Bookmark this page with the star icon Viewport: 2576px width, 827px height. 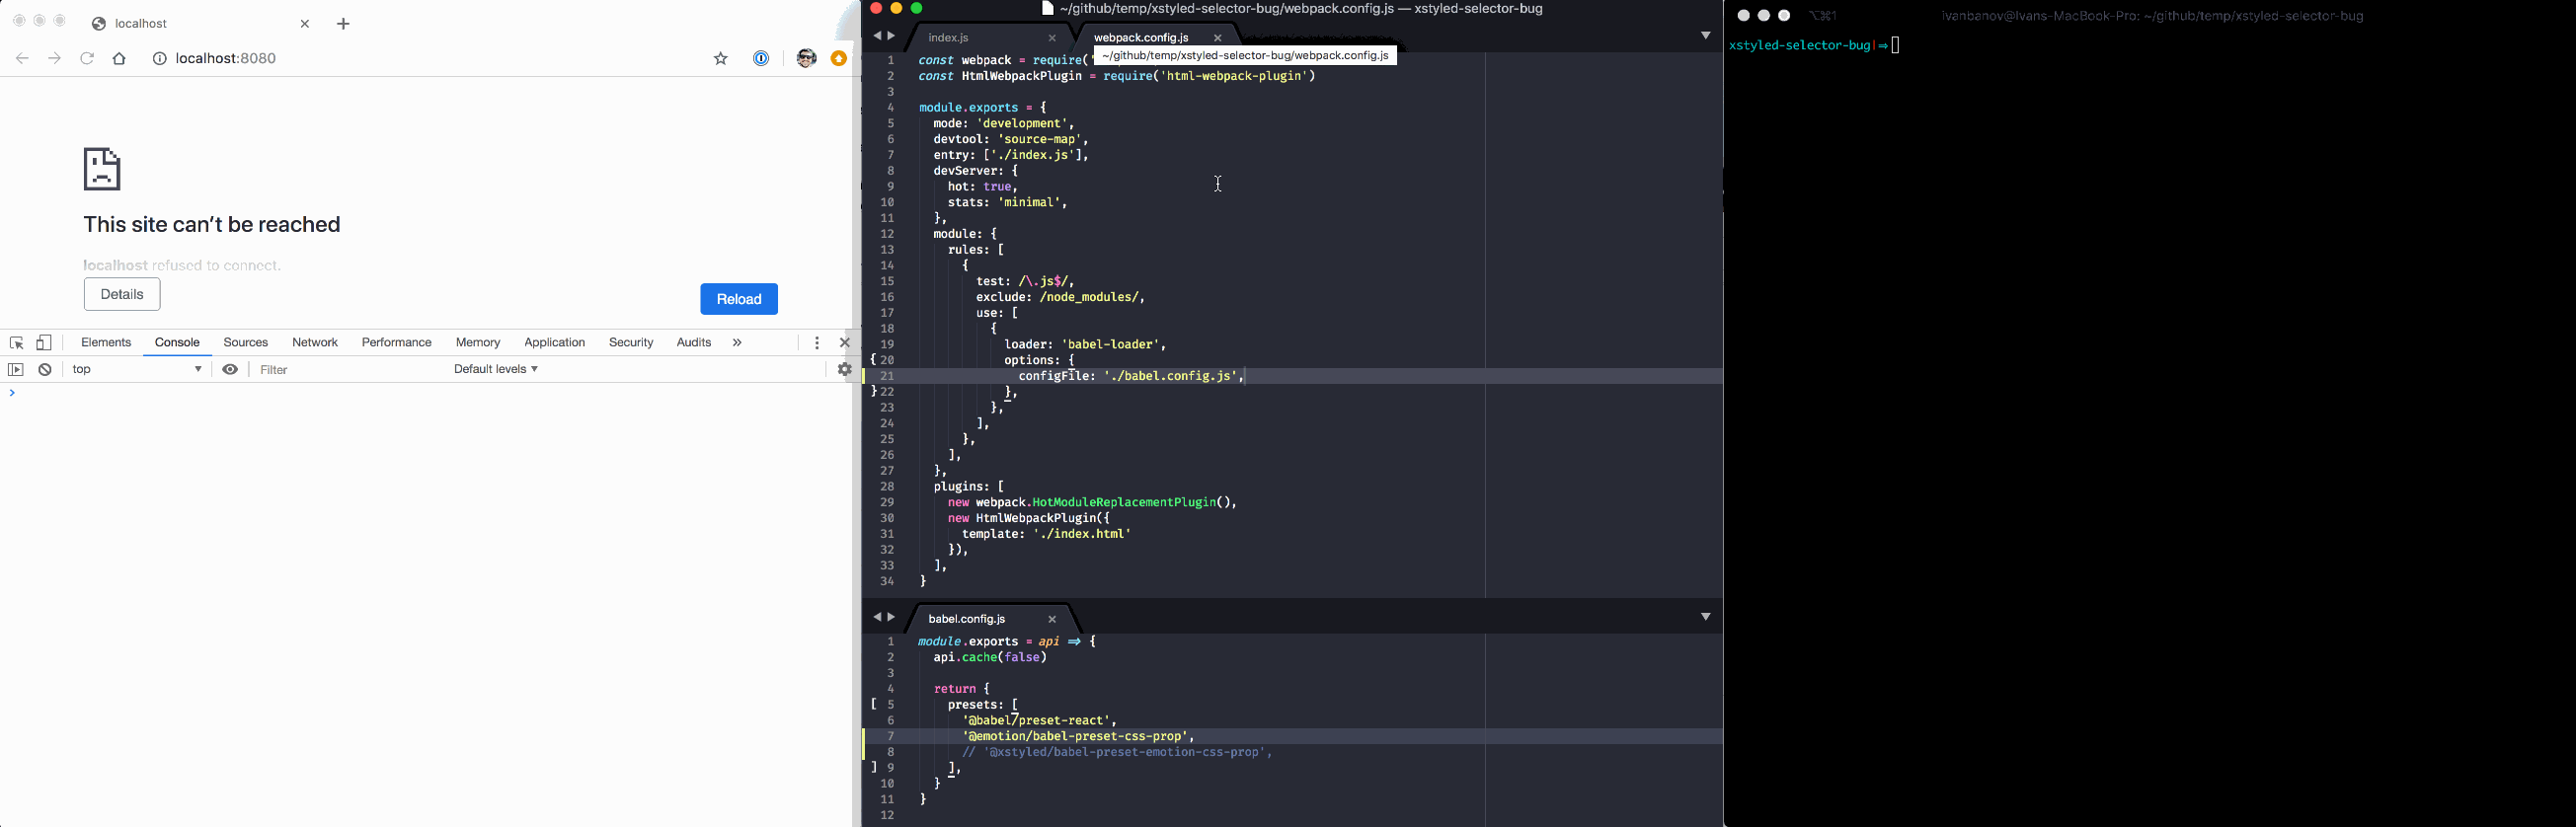coord(721,59)
